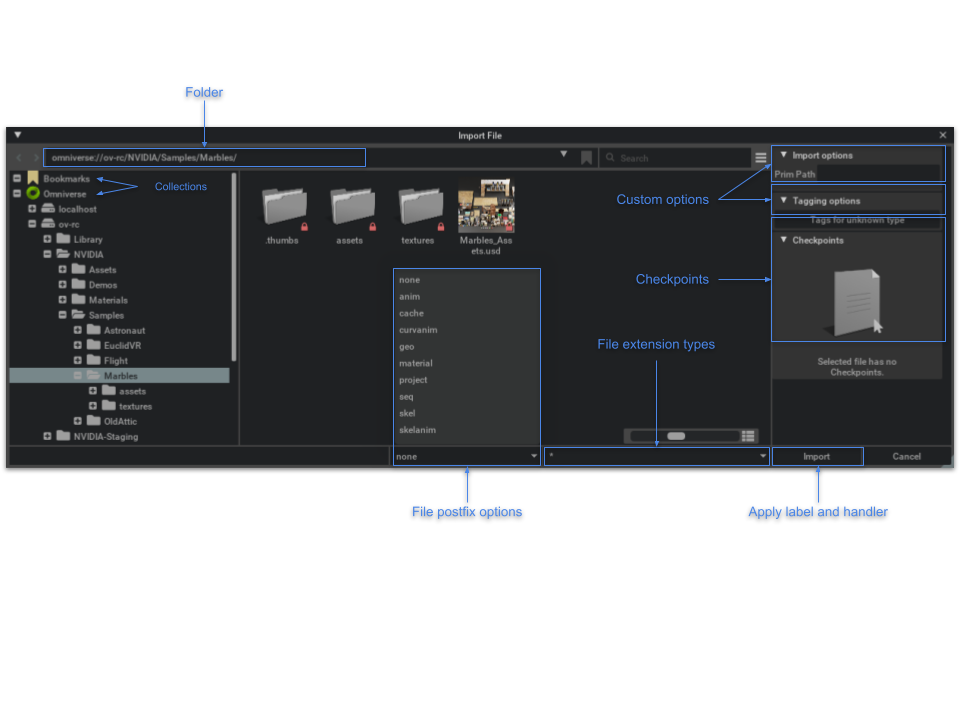
Task: Adjust the thumbnail size slider
Action: pos(677,436)
